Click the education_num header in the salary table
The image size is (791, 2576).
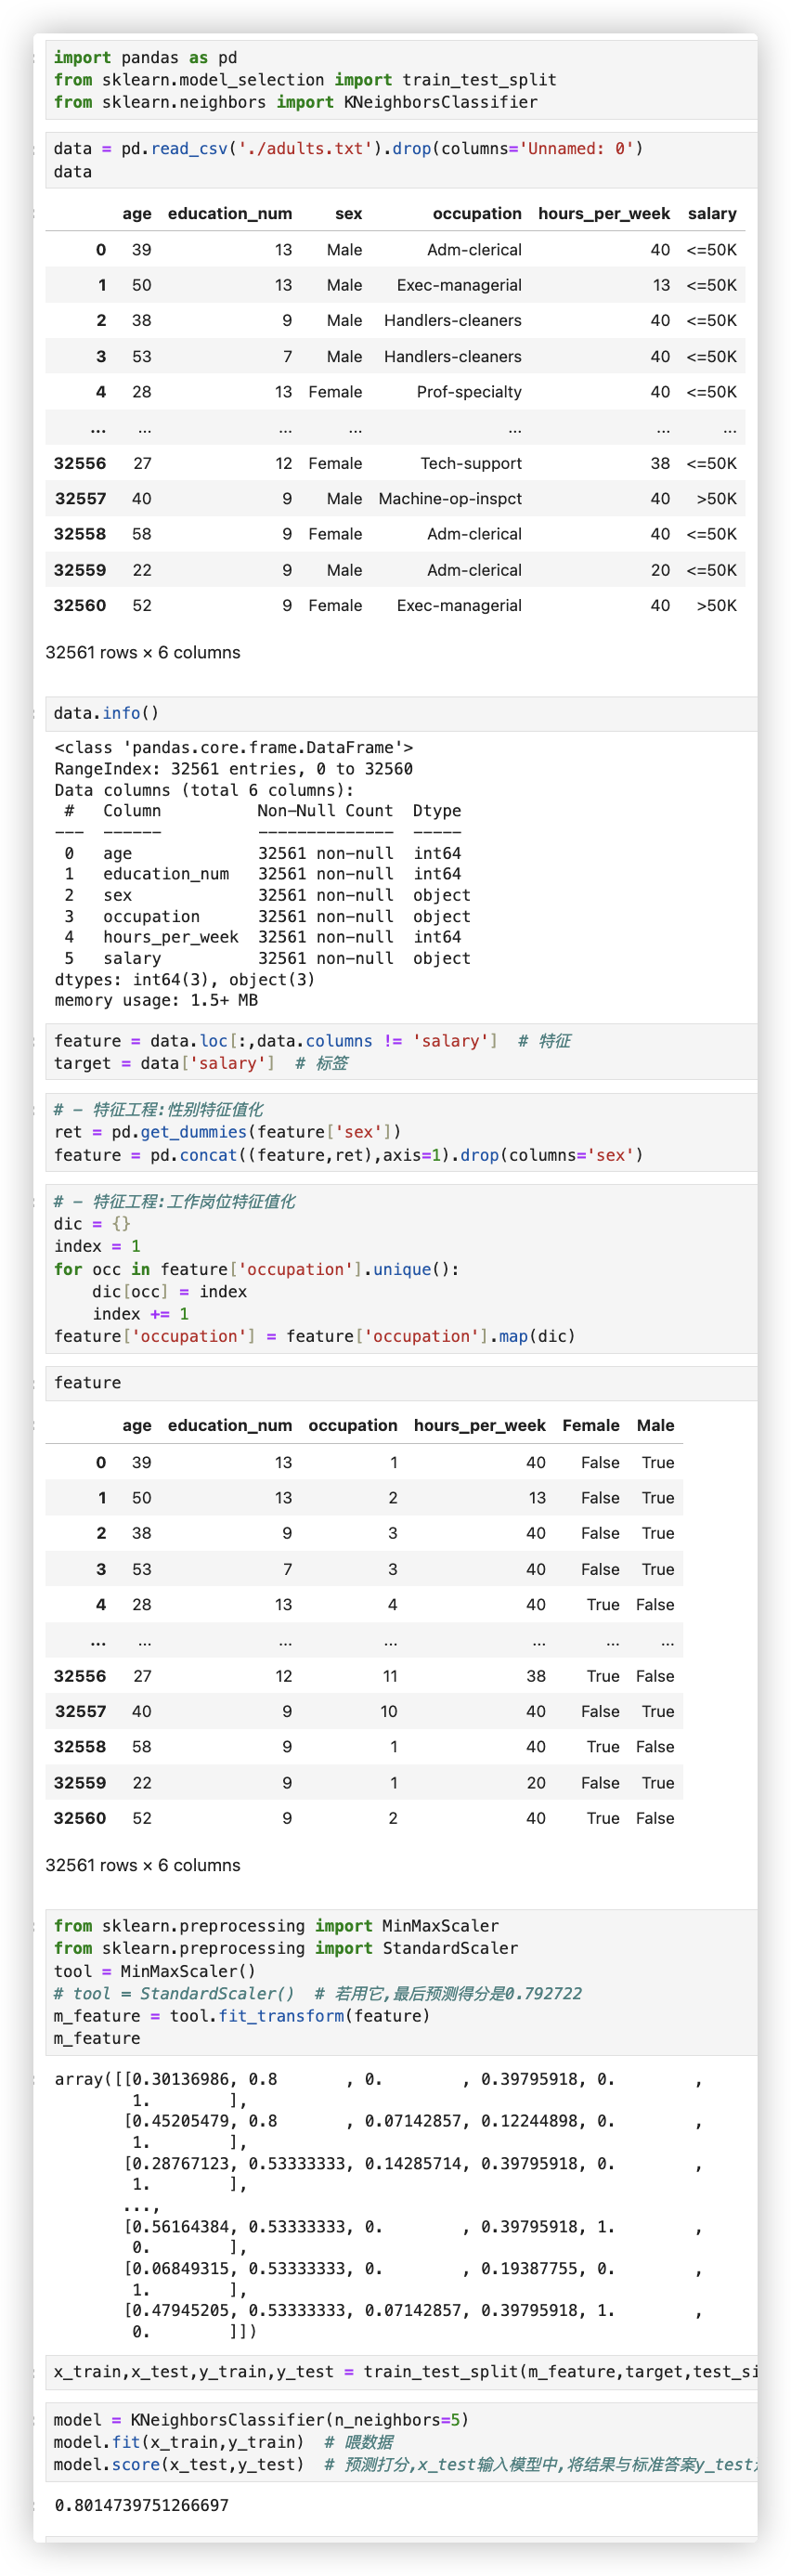[230, 214]
